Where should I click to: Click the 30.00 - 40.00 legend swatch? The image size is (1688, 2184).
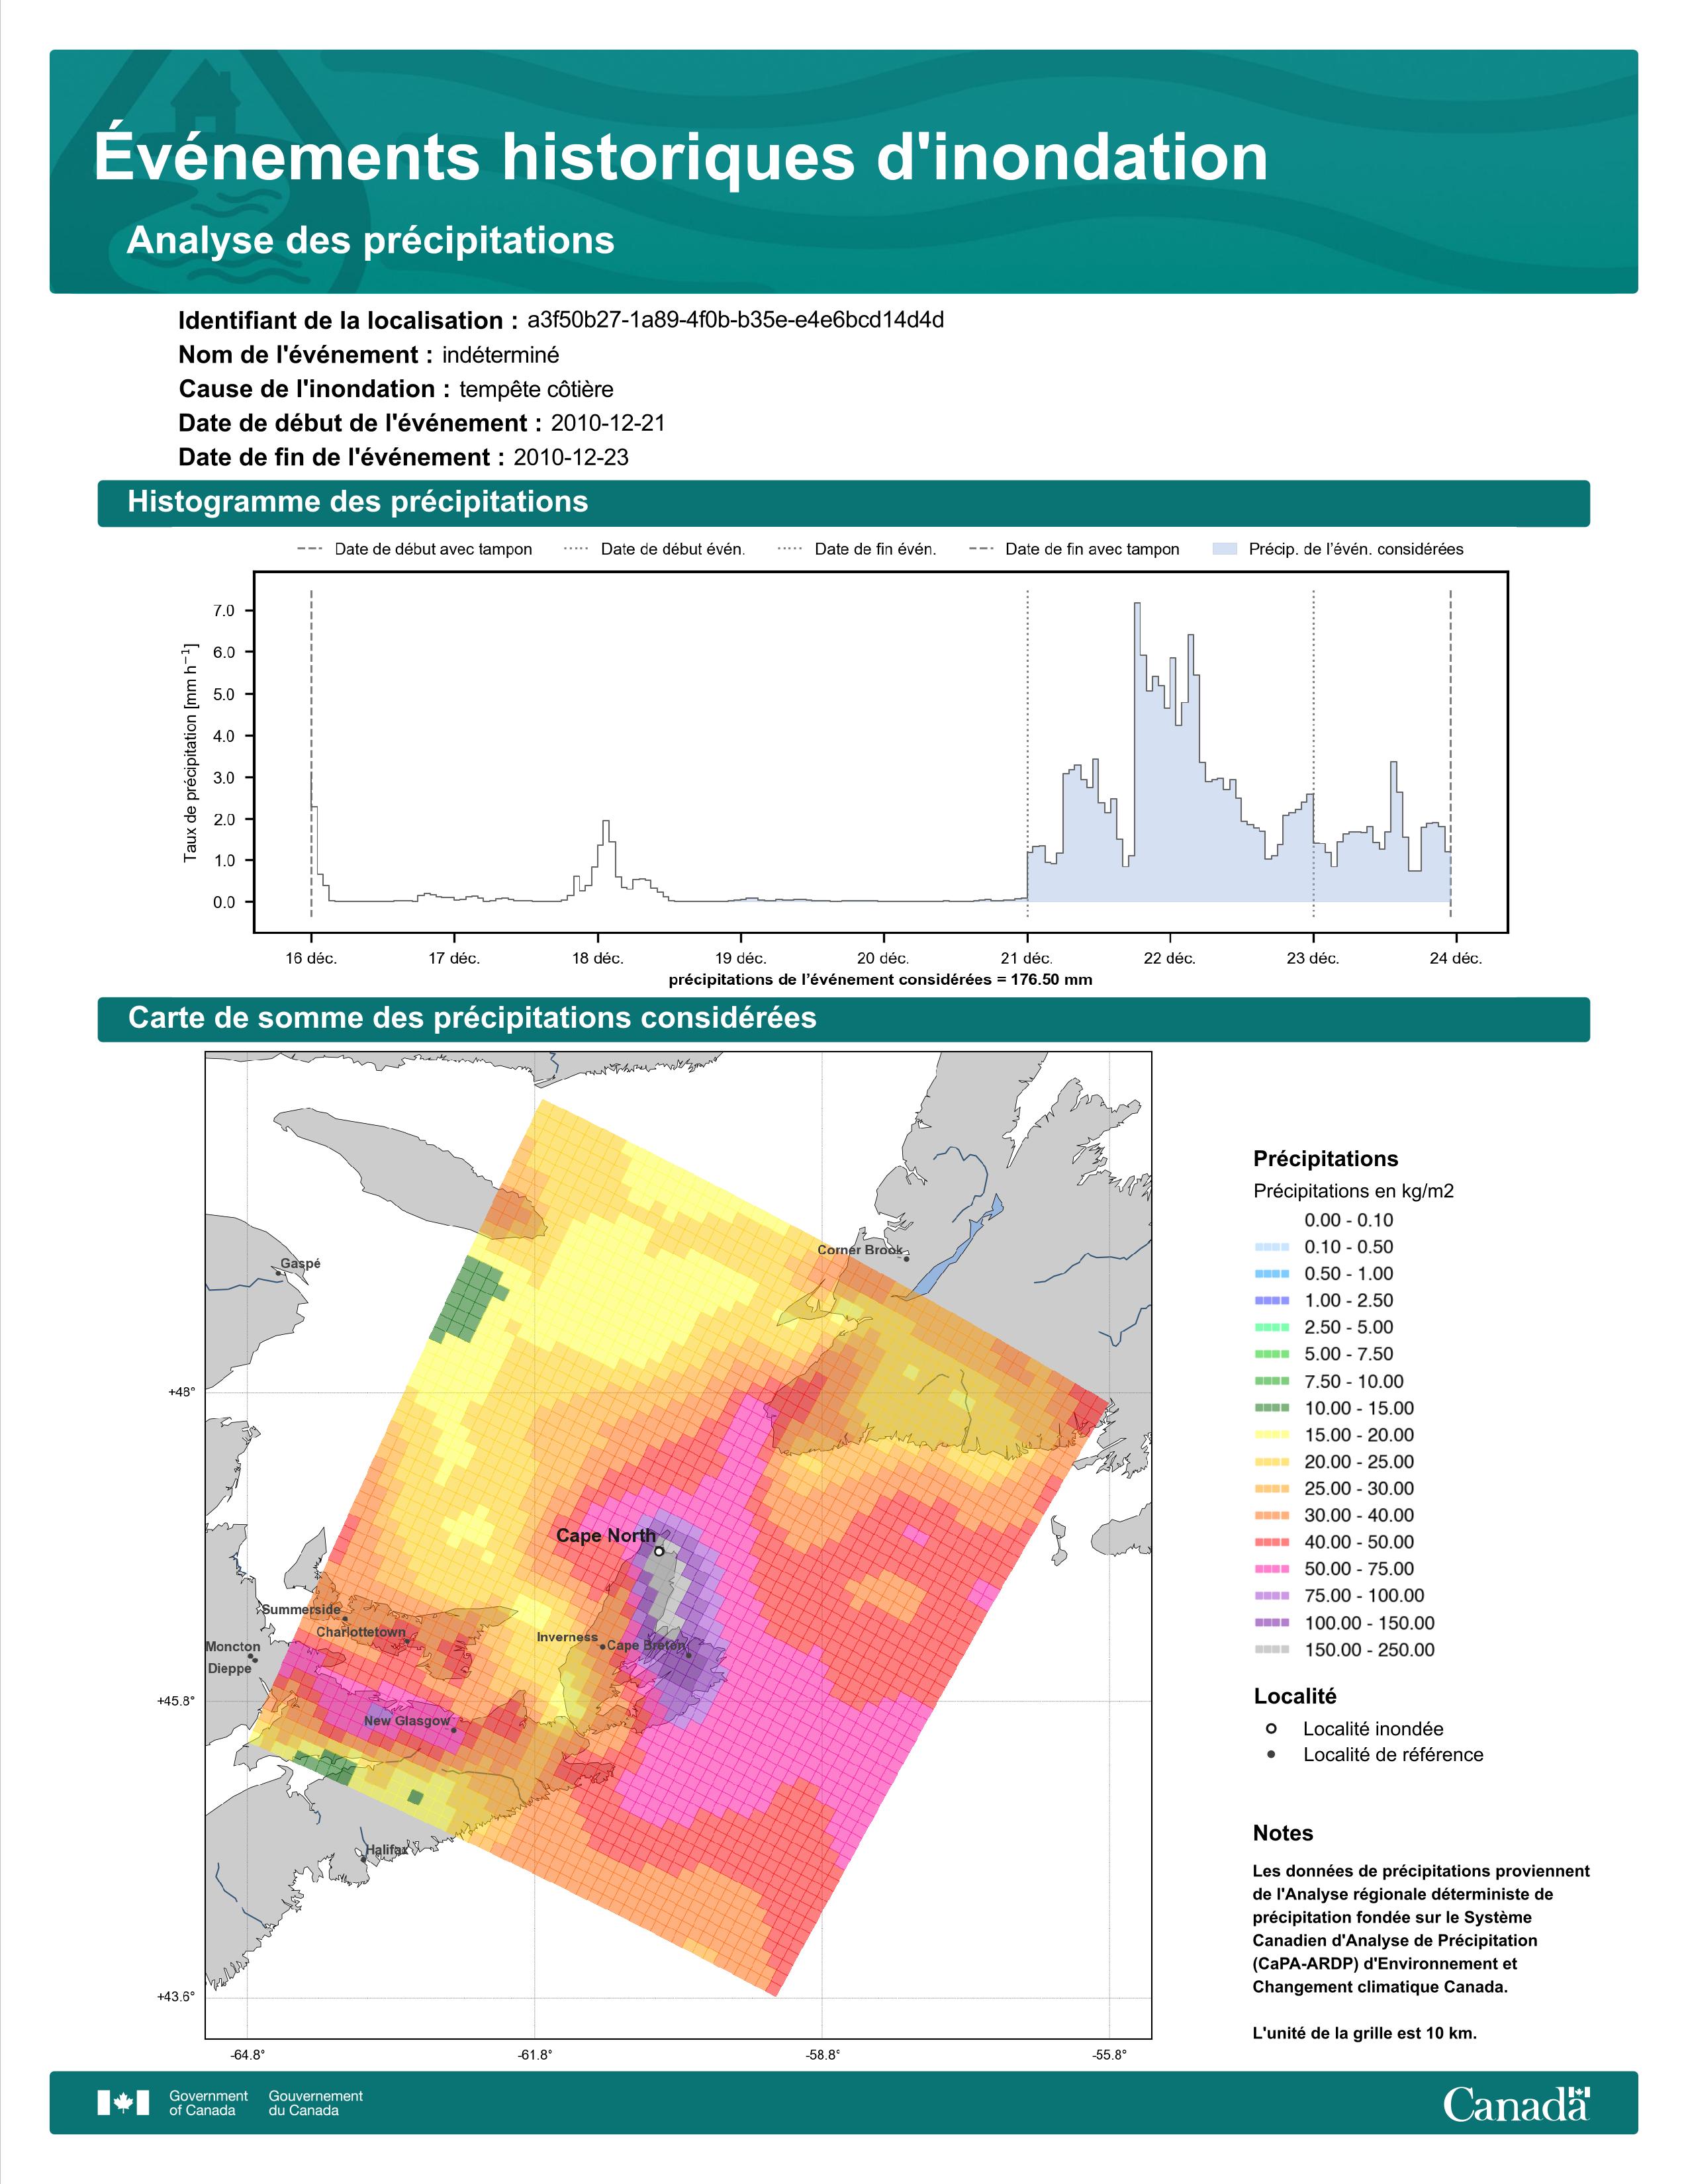1271,1515
